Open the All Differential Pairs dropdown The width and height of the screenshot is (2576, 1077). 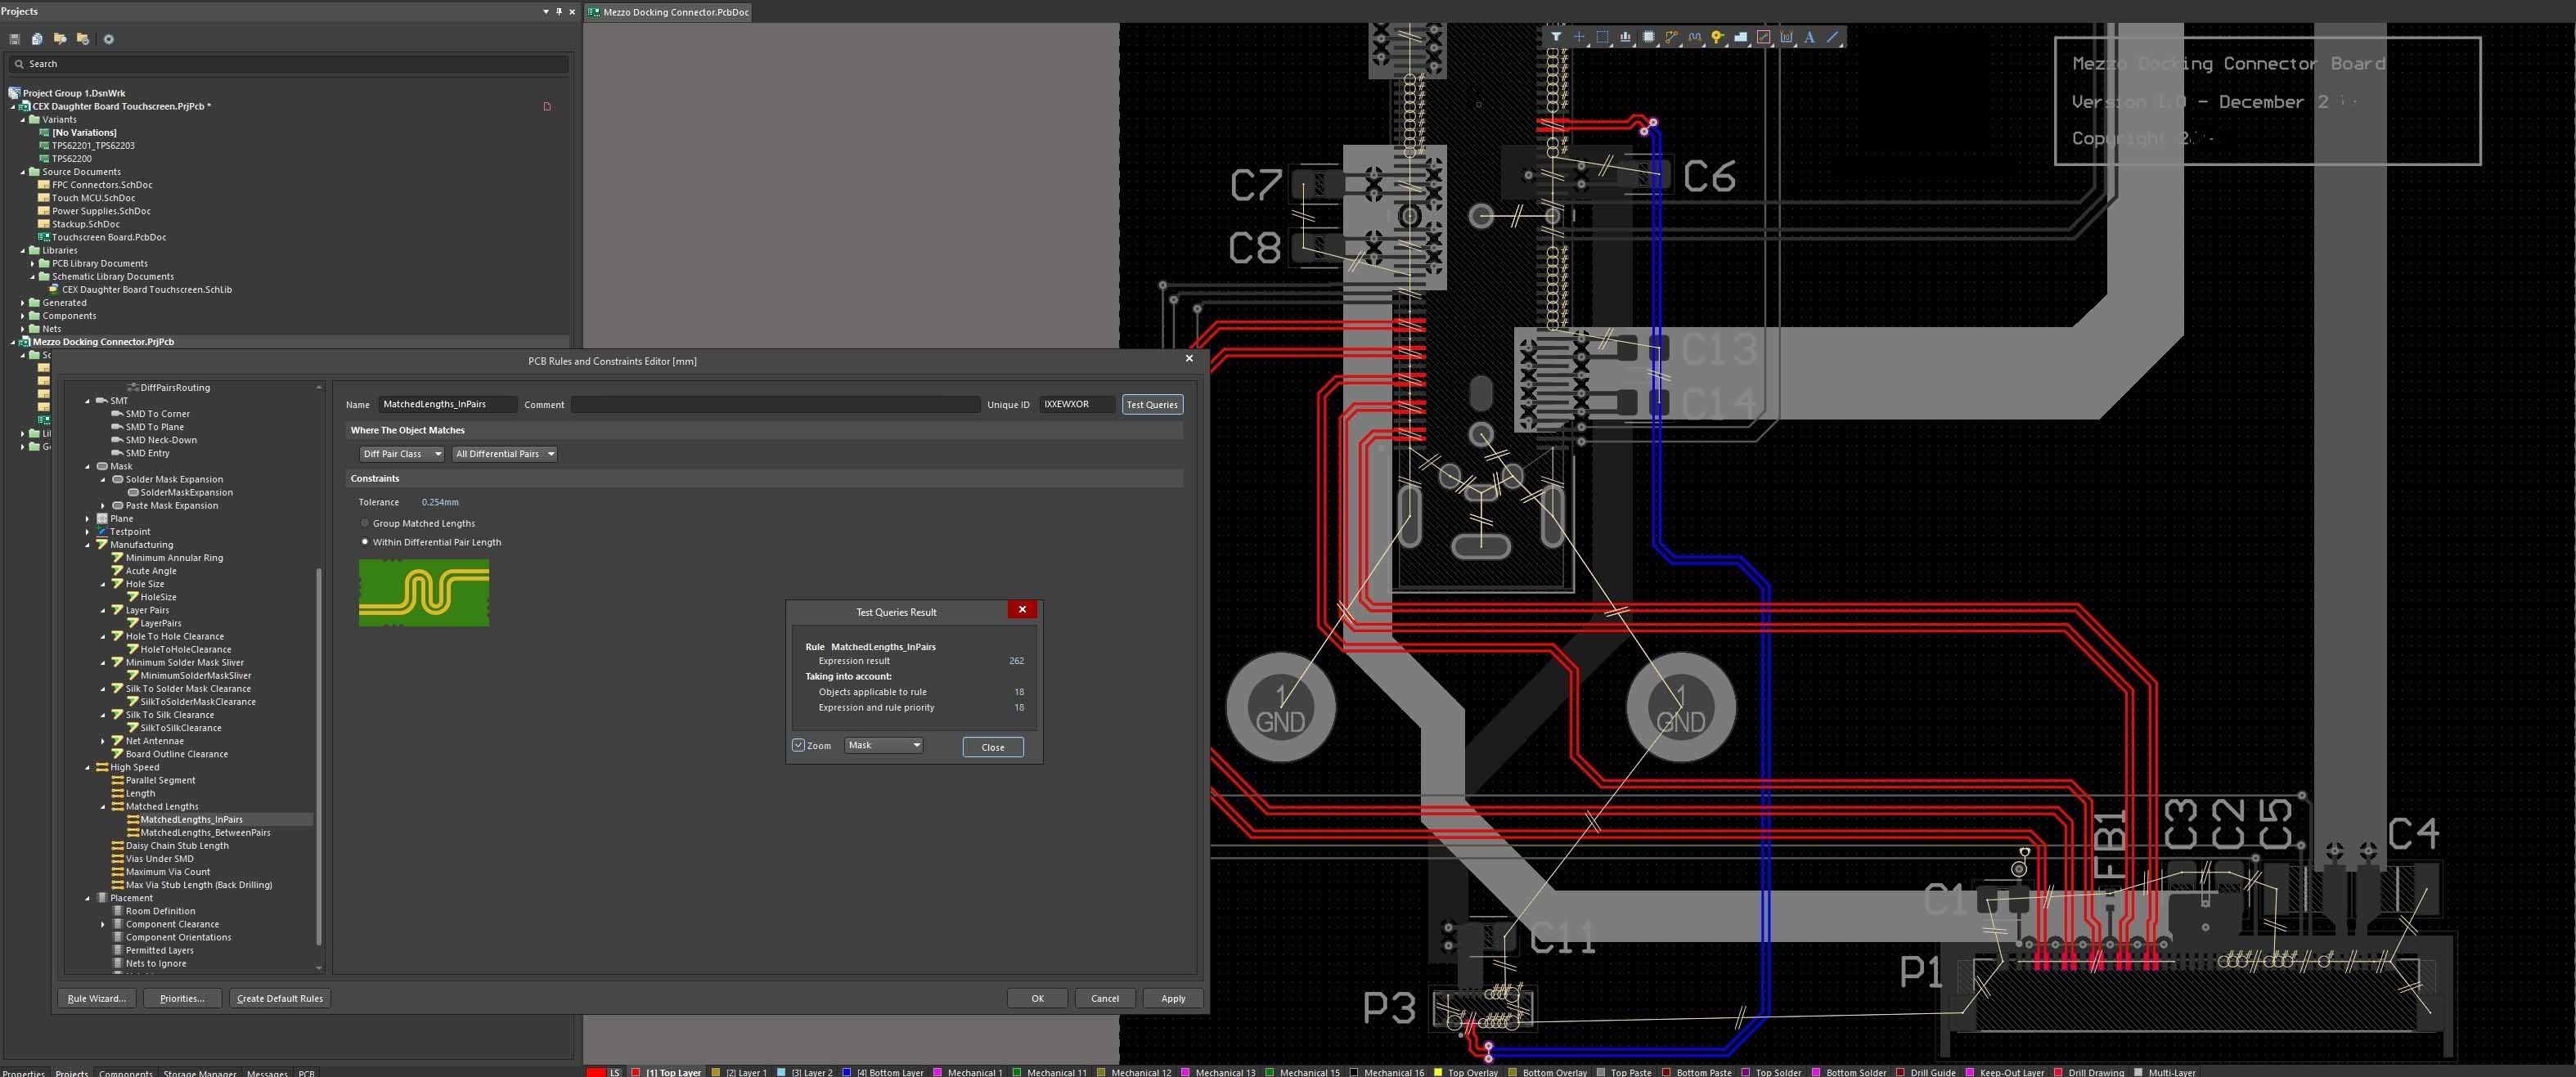[505, 454]
